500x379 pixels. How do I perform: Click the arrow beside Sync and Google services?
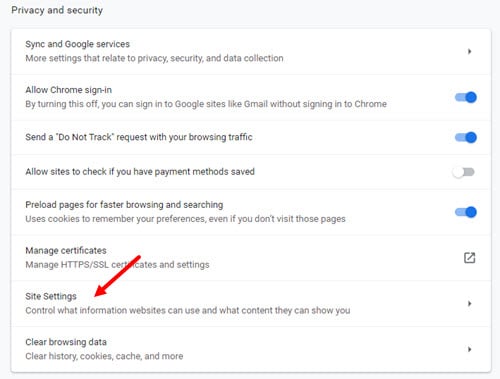[x=469, y=51]
